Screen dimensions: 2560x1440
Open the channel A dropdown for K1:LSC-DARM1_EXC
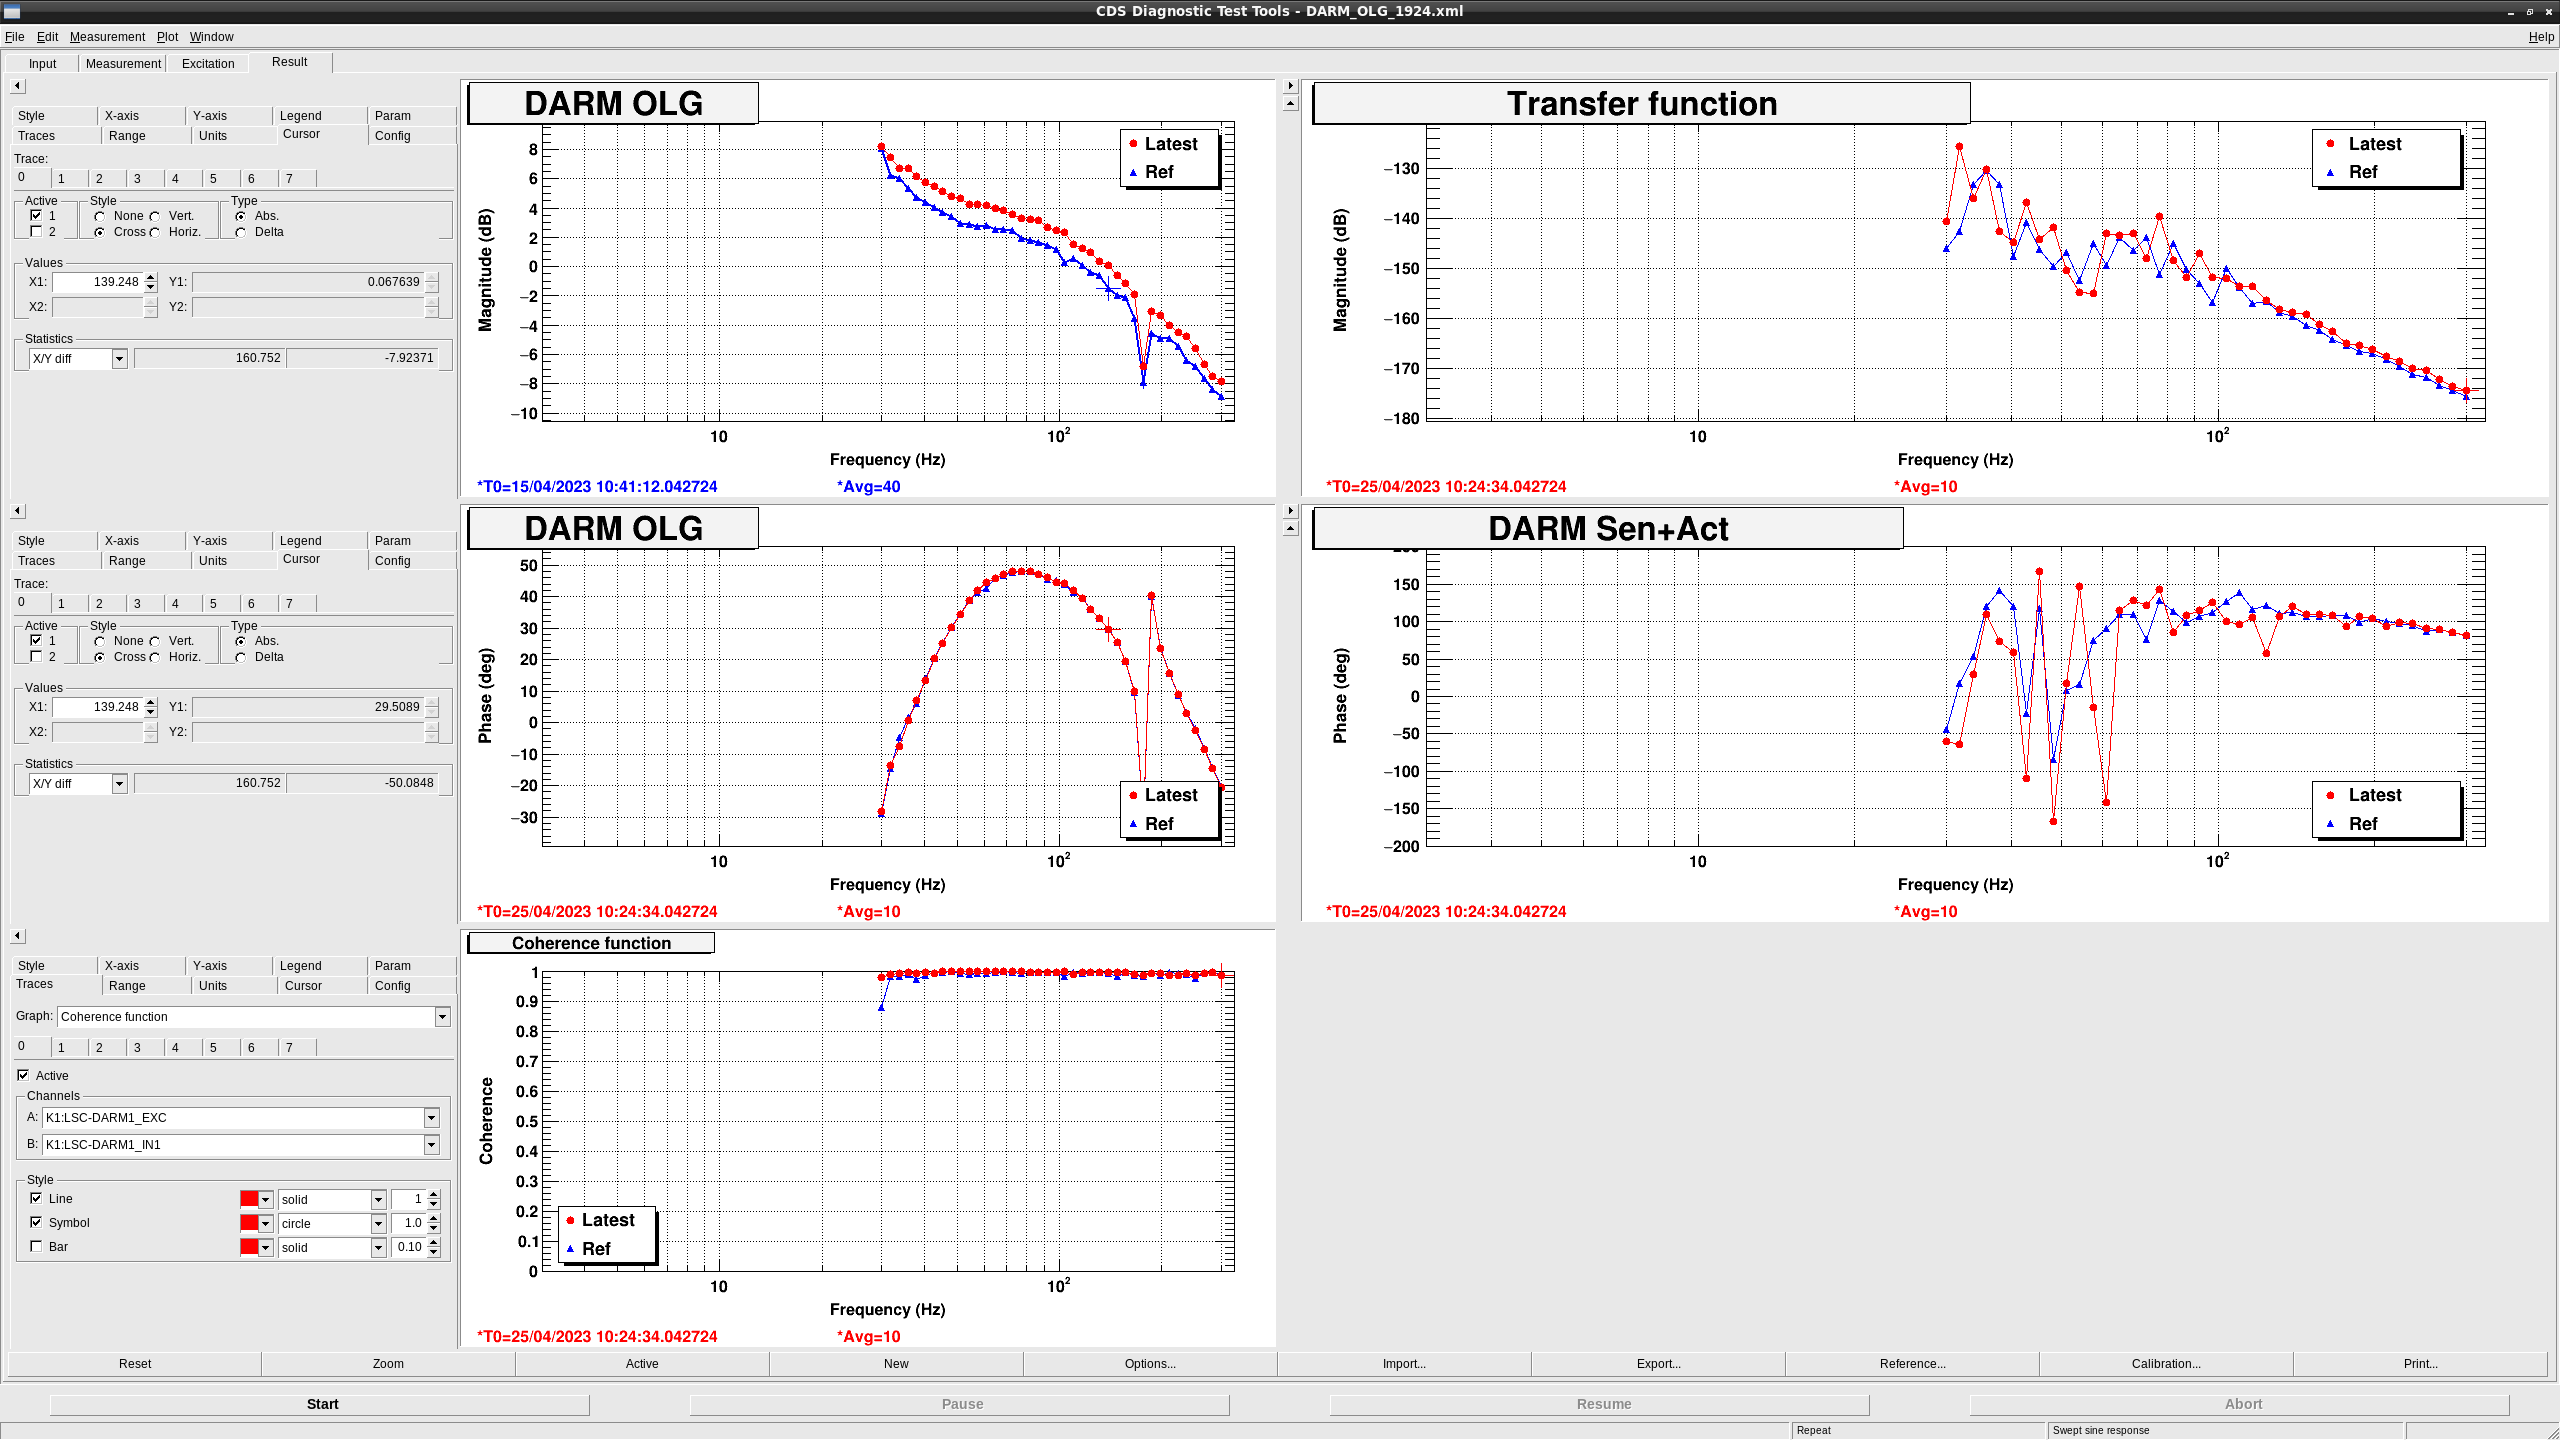(x=431, y=1118)
